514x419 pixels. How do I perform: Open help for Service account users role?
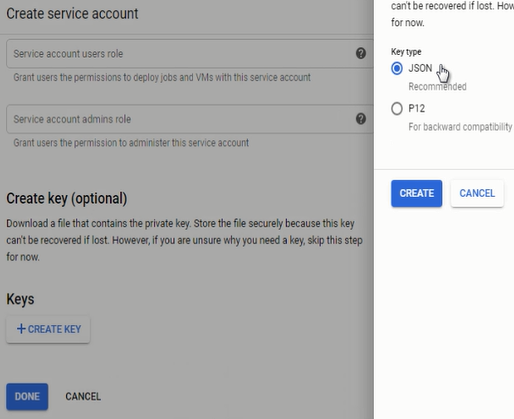pyautogui.click(x=361, y=53)
